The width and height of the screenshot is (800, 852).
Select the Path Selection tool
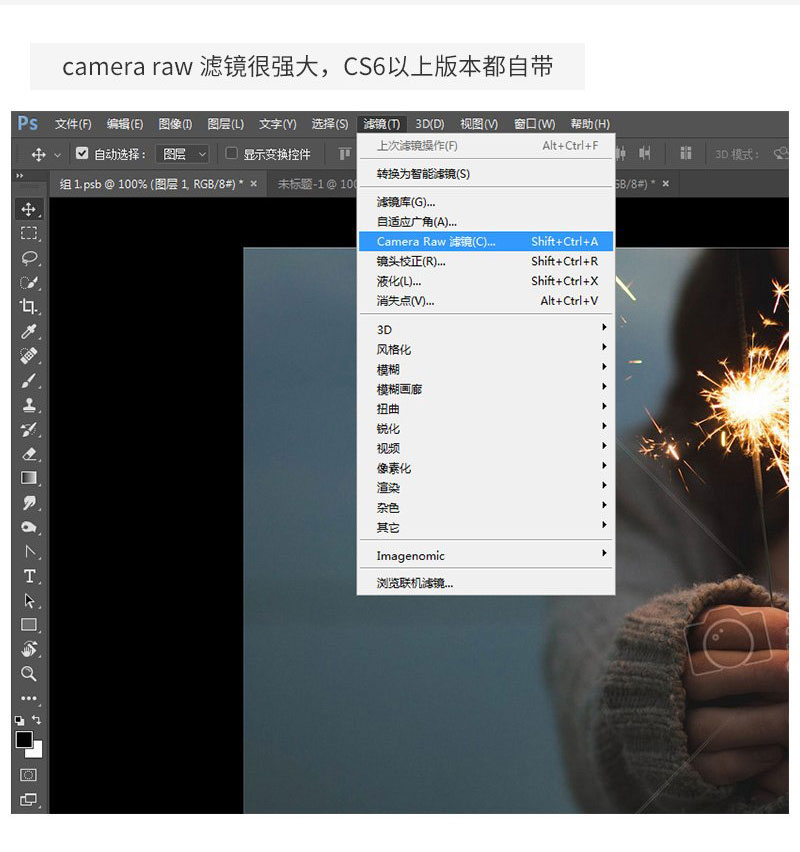coord(29,600)
